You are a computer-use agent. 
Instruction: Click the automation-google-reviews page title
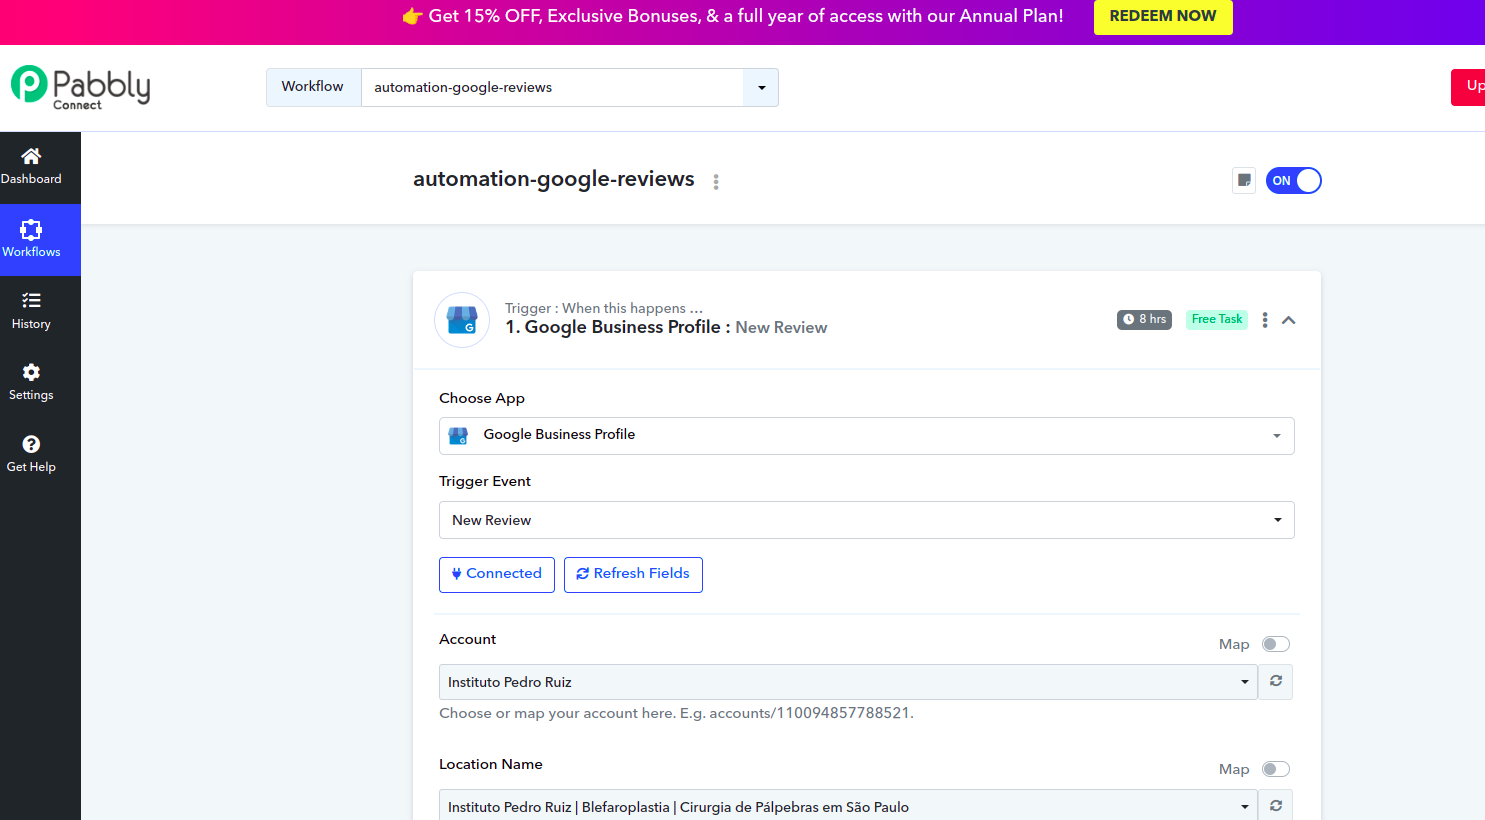[554, 179]
